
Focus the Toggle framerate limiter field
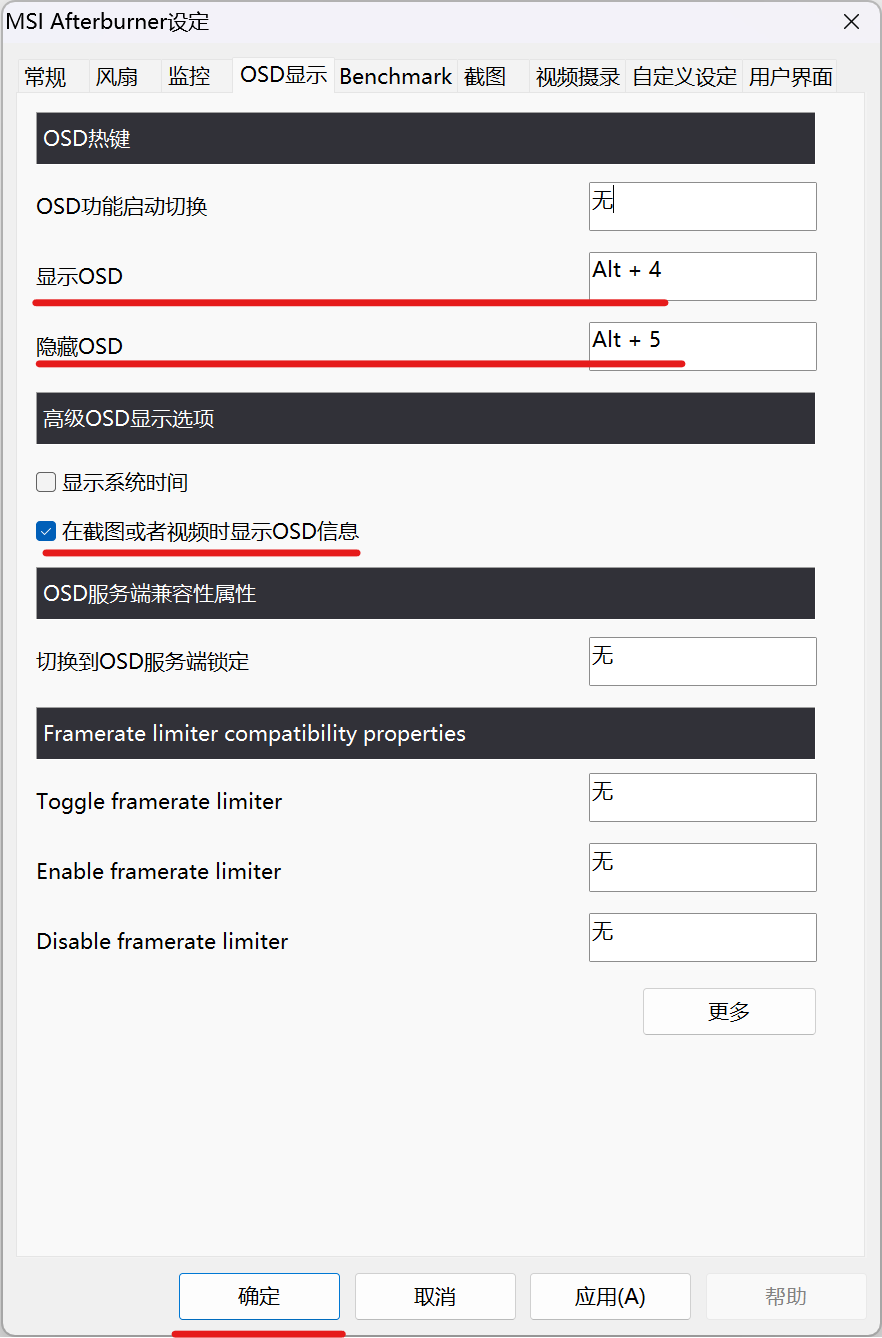pos(702,797)
